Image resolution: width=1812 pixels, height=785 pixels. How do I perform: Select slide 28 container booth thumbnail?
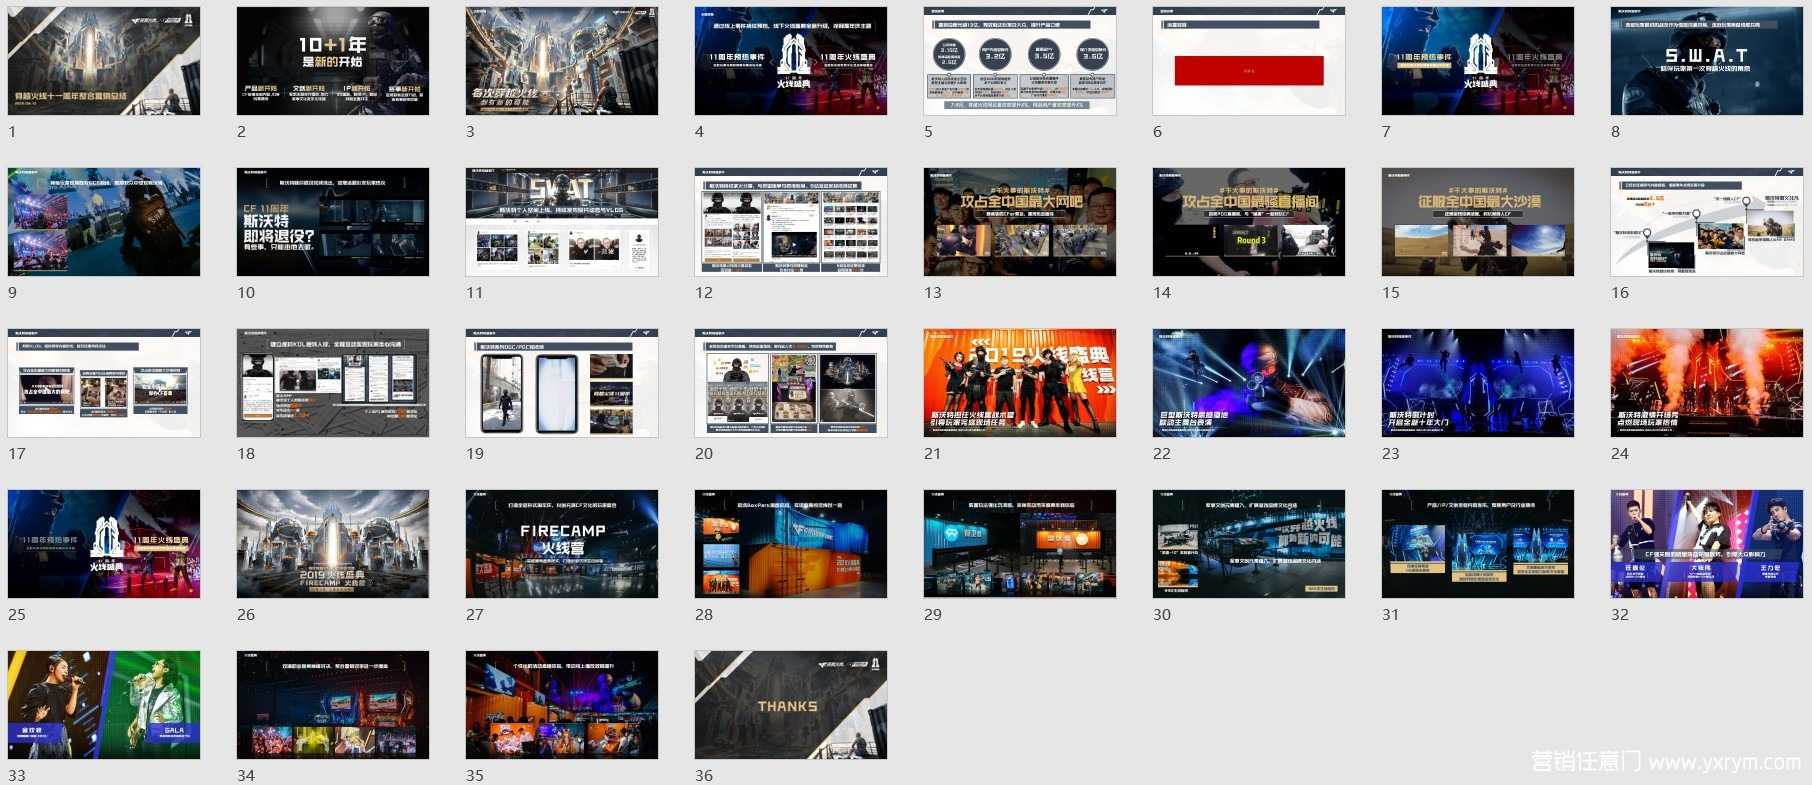point(791,544)
